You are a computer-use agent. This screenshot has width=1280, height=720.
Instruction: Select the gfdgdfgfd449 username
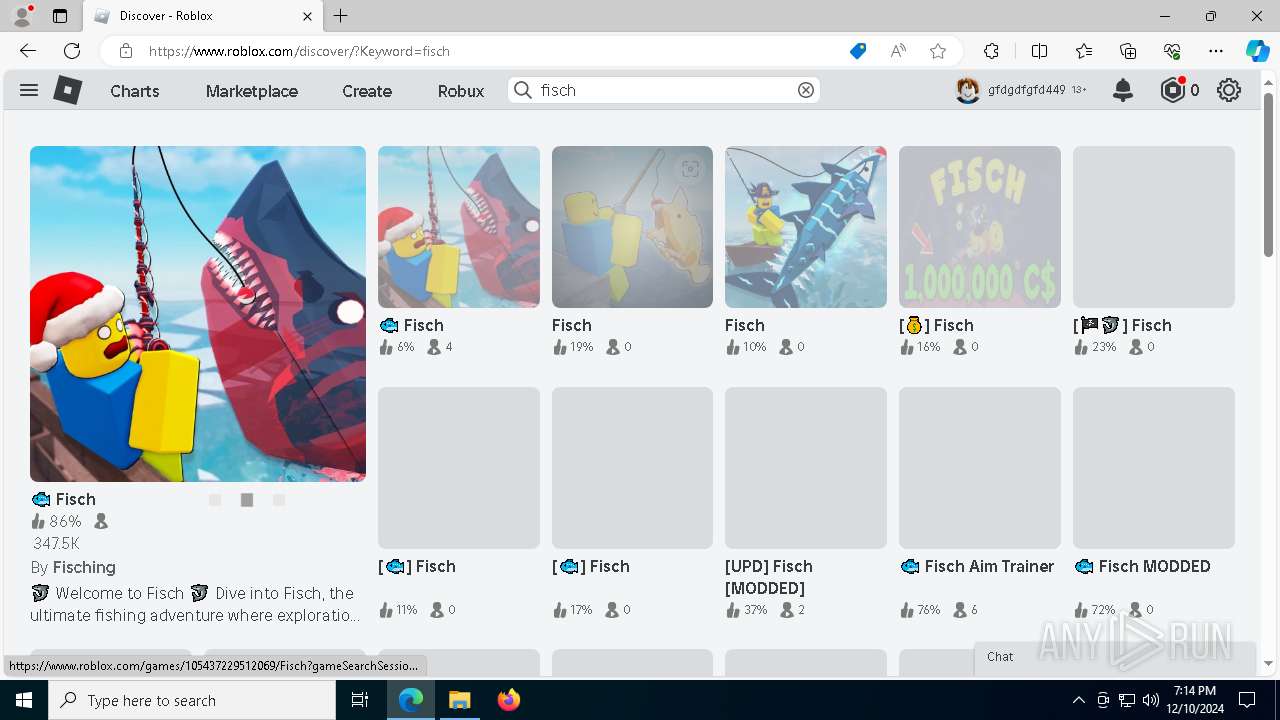[x=1026, y=90]
